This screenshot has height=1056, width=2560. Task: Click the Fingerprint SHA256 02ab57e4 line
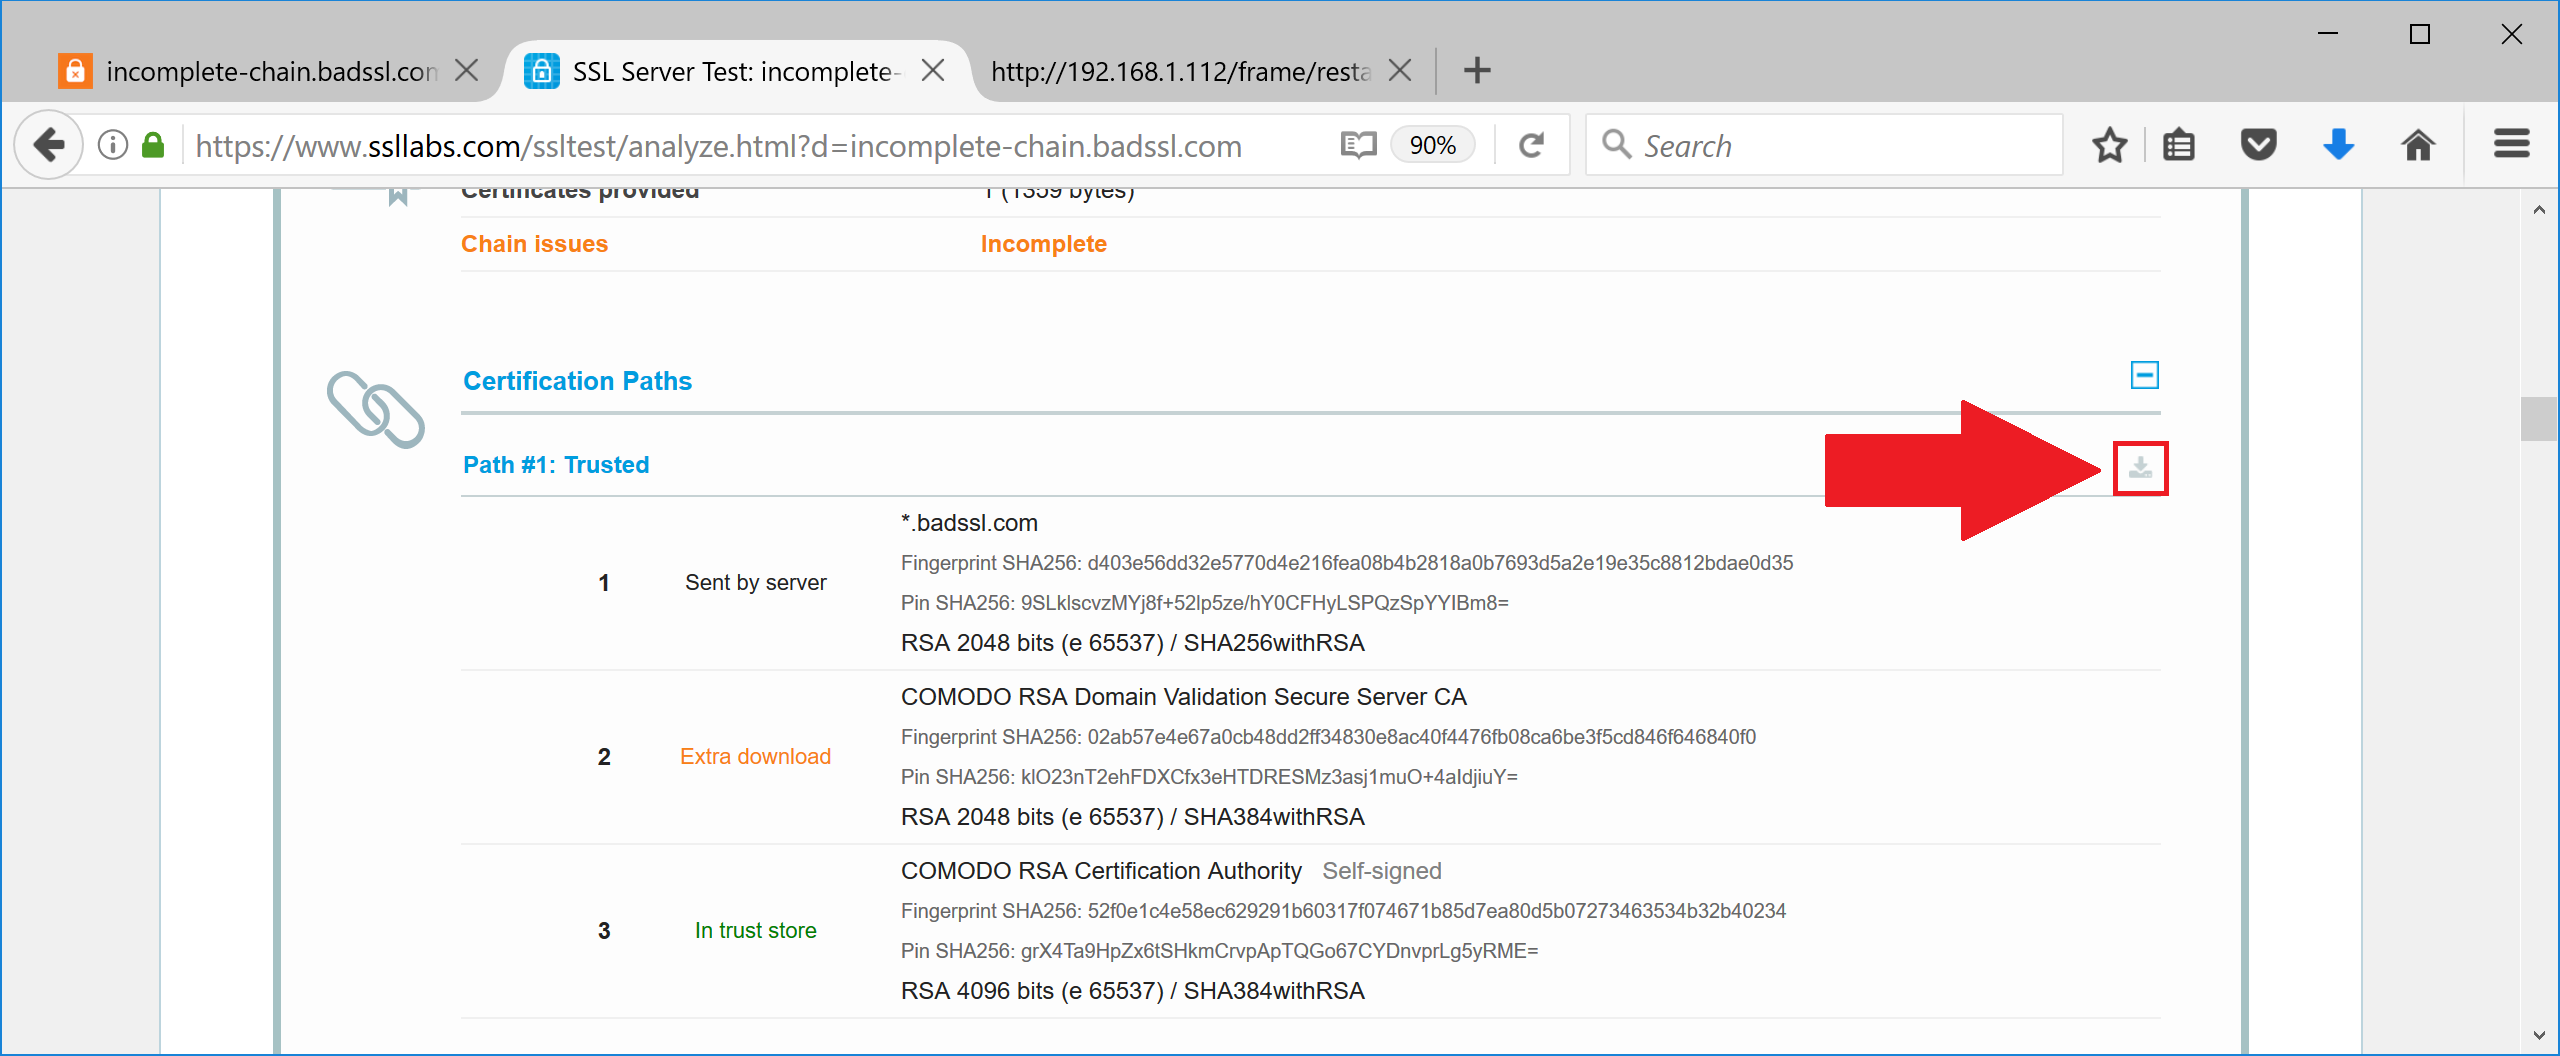click(x=1328, y=737)
